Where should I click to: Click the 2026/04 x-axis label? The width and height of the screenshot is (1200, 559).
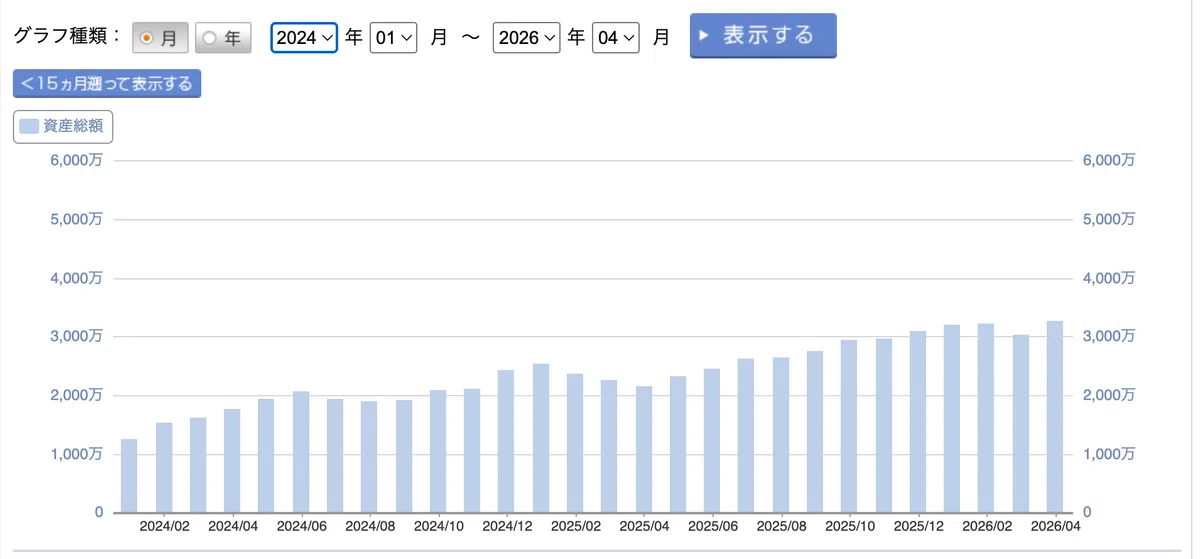1055,524
